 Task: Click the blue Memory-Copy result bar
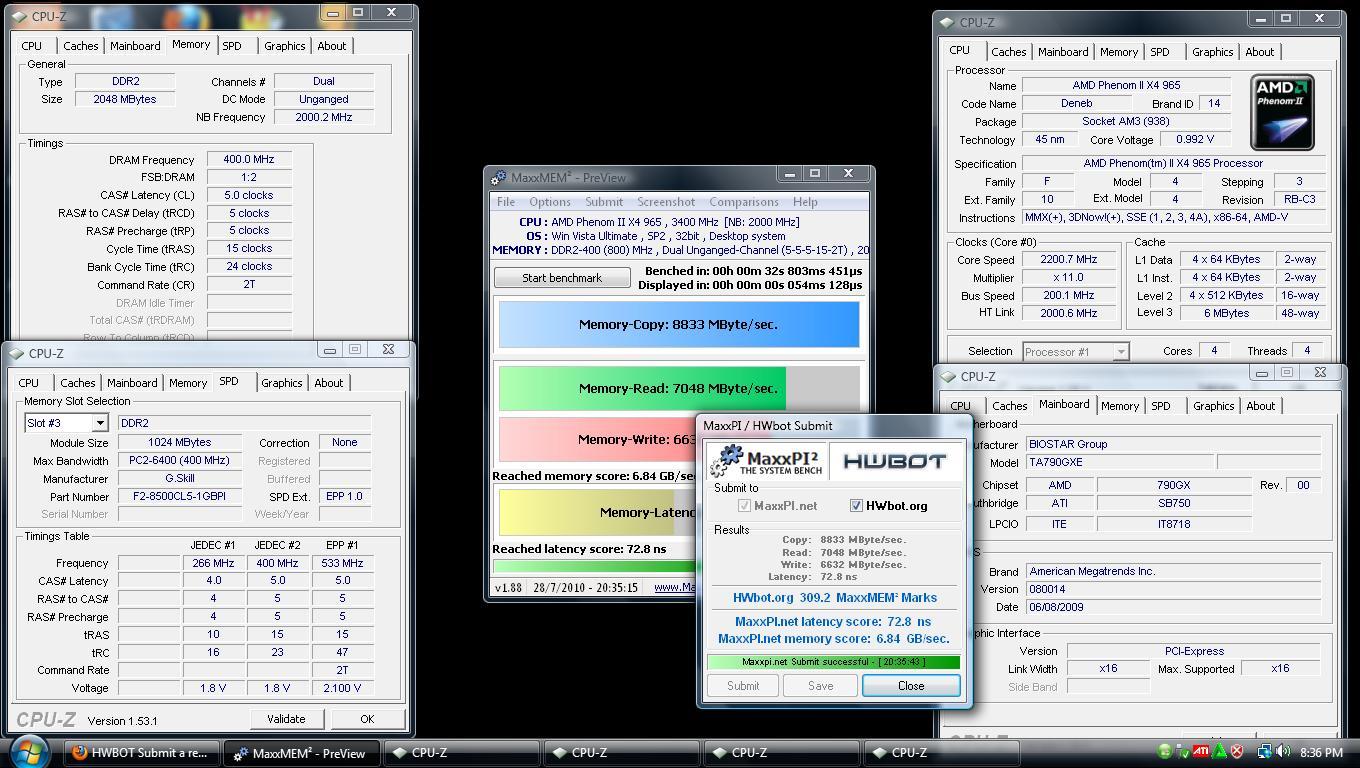click(x=679, y=324)
